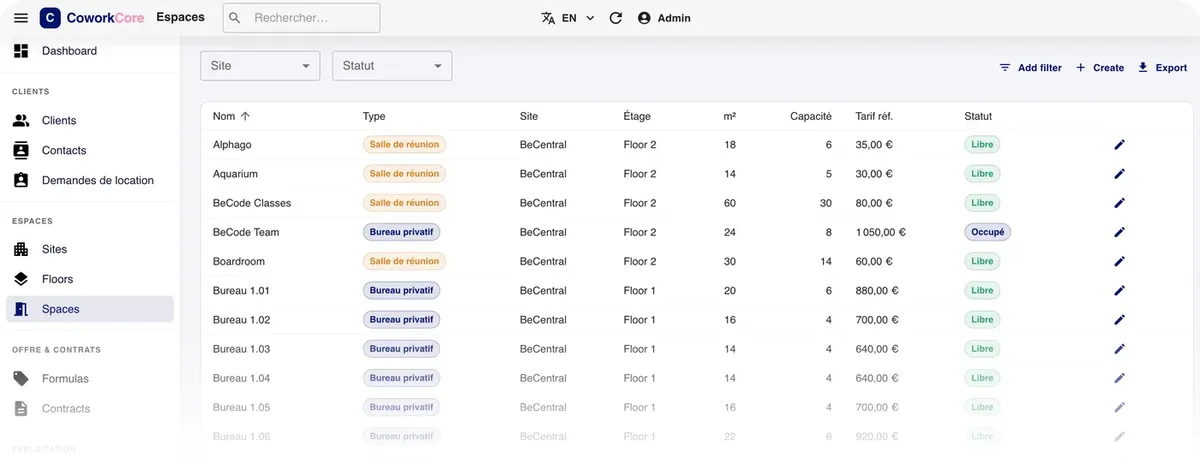Click the Create button
Viewport: 1200px width, 464px height.
(1100, 68)
